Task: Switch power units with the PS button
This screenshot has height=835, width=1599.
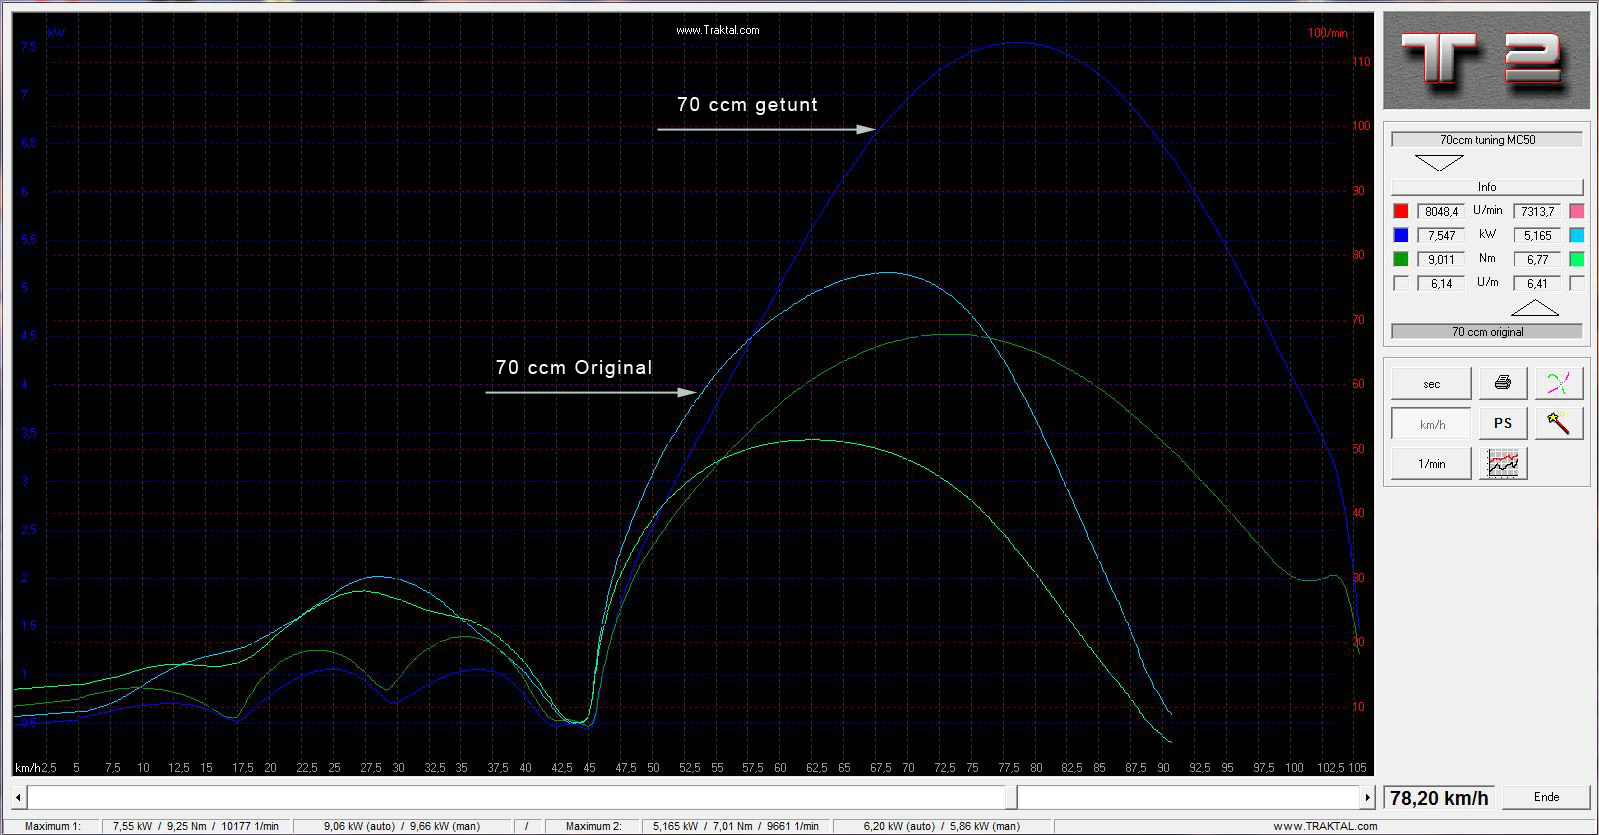Action: click(1503, 423)
